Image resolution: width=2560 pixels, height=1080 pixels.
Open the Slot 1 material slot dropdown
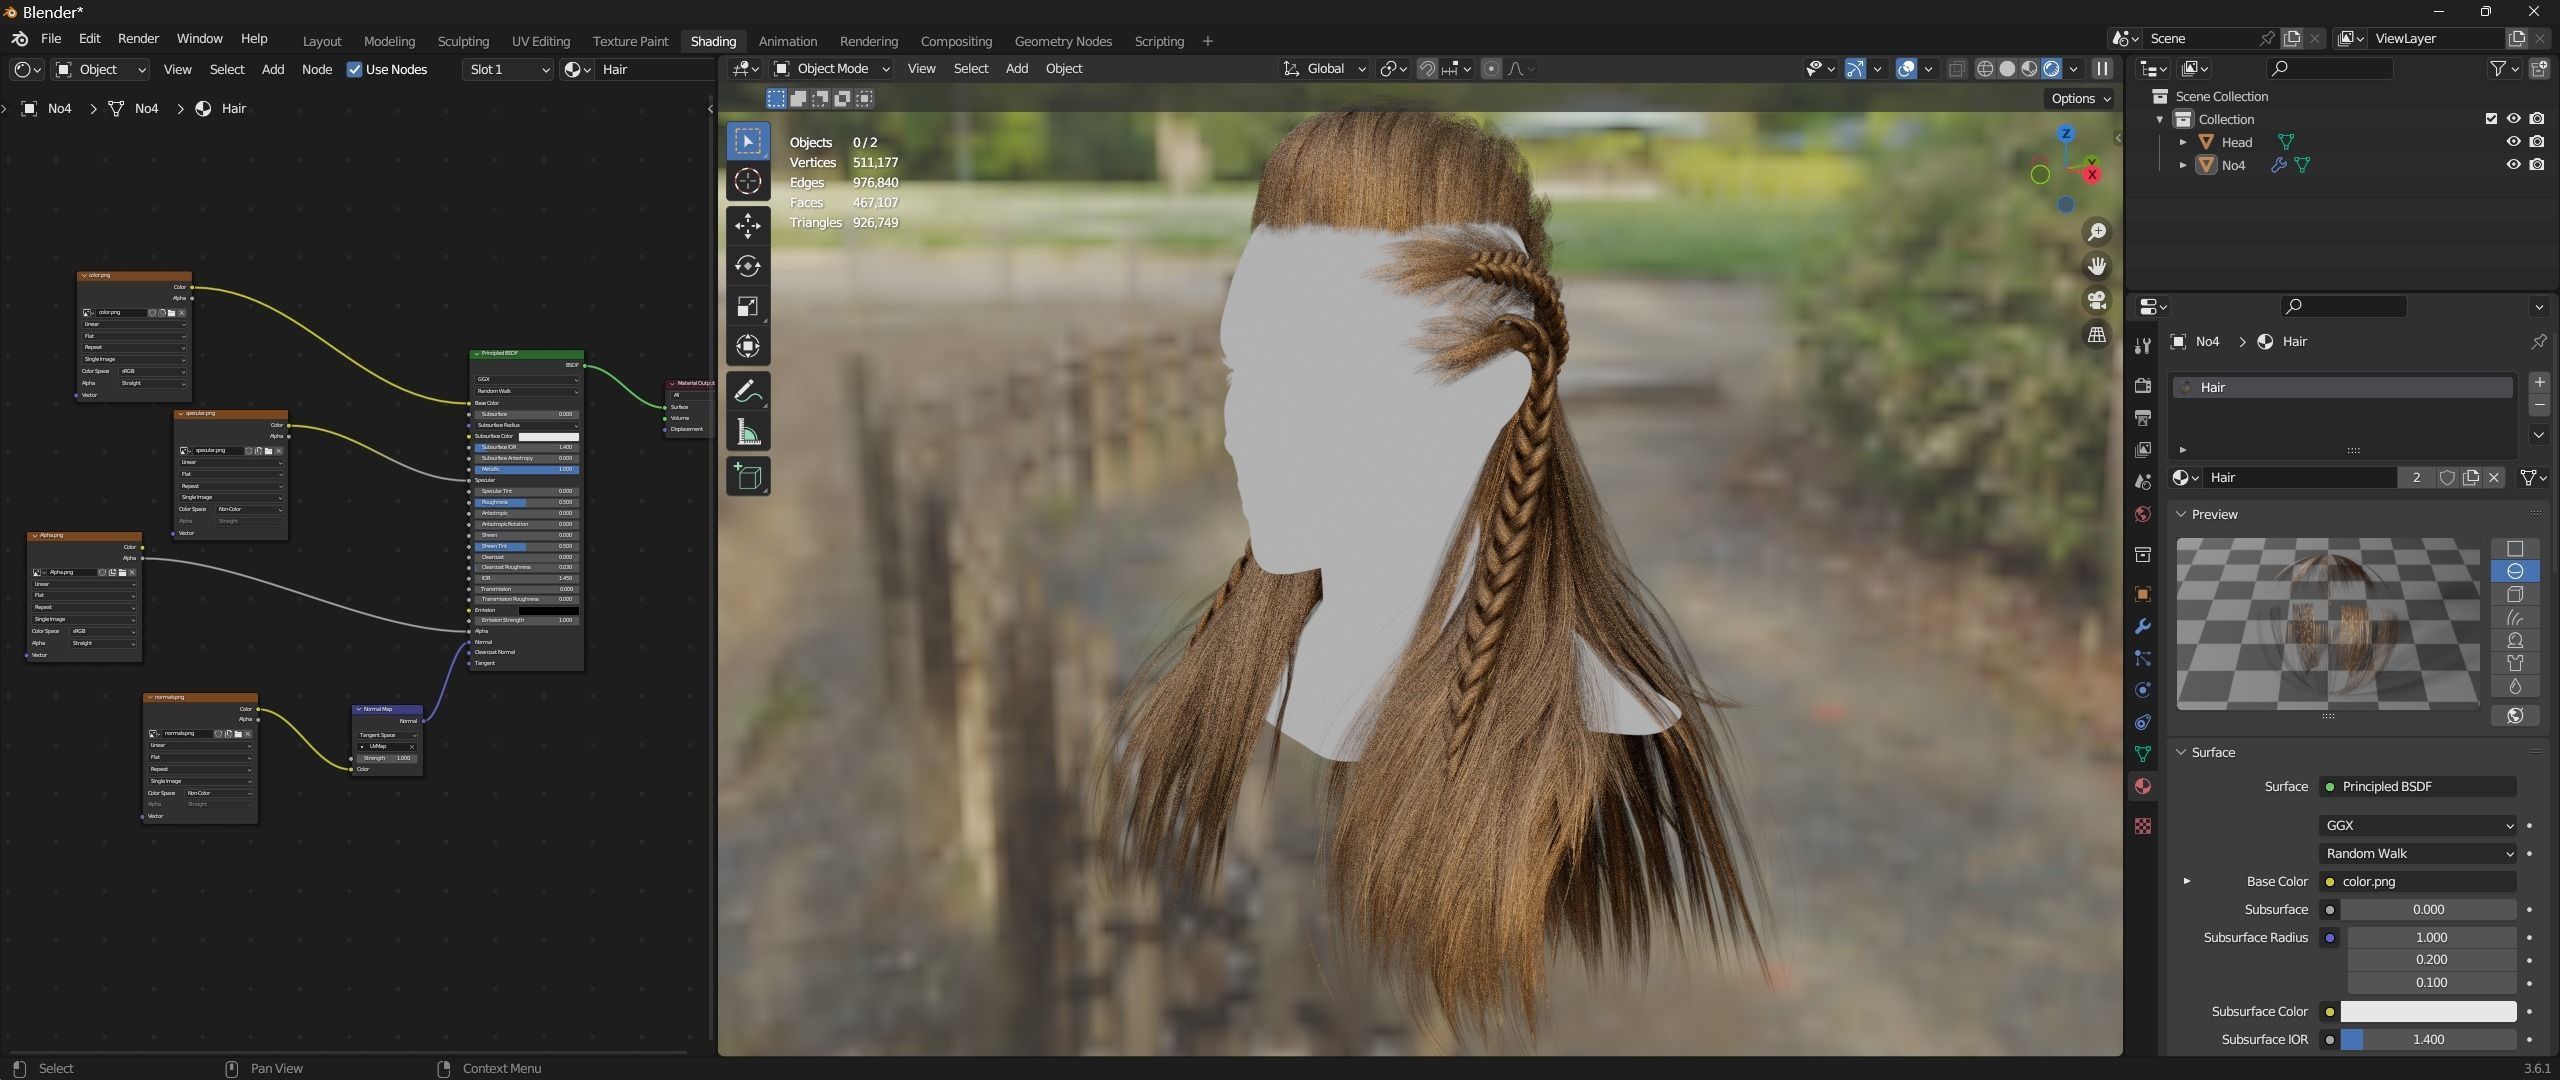coord(508,69)
